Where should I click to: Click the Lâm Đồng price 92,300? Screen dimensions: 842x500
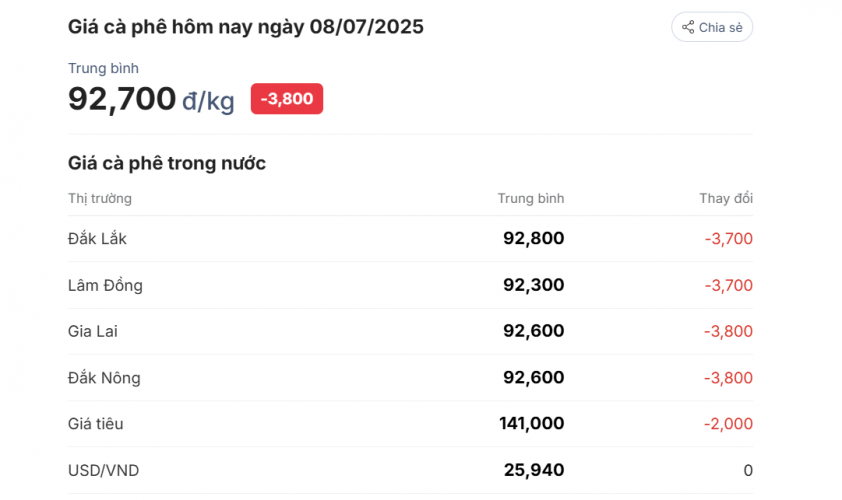[x=534, y=285]
